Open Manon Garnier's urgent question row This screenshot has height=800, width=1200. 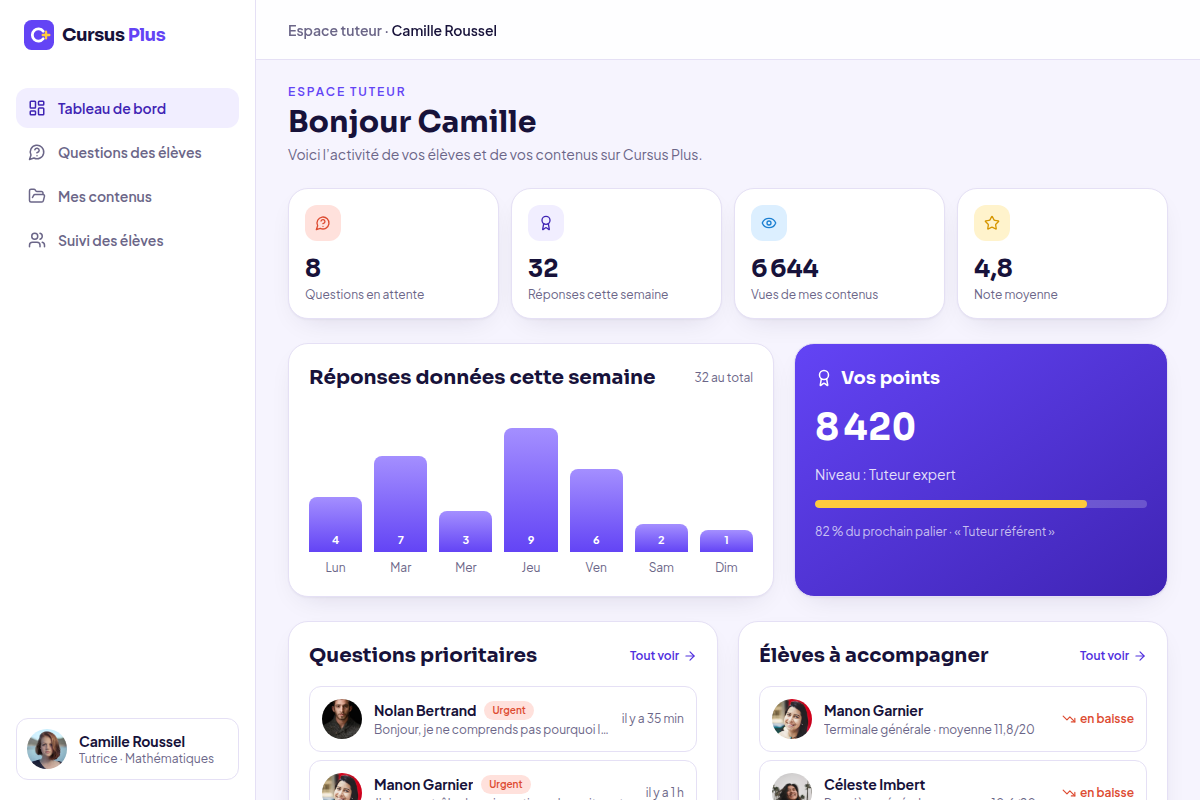pos(503,781)
